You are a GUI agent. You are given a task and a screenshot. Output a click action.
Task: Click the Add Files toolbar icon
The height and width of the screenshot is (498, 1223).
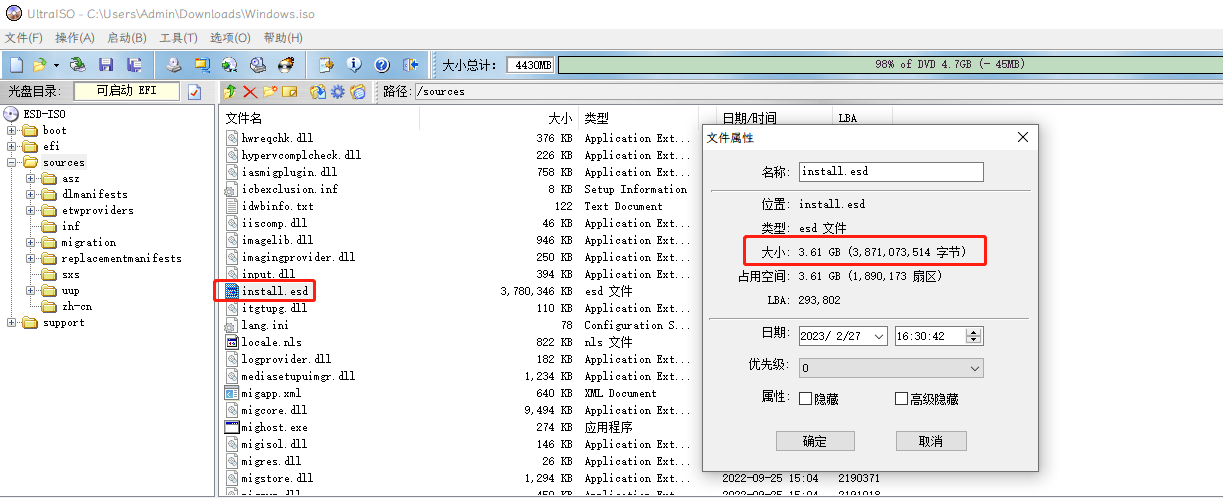click(x=326, y=65)
